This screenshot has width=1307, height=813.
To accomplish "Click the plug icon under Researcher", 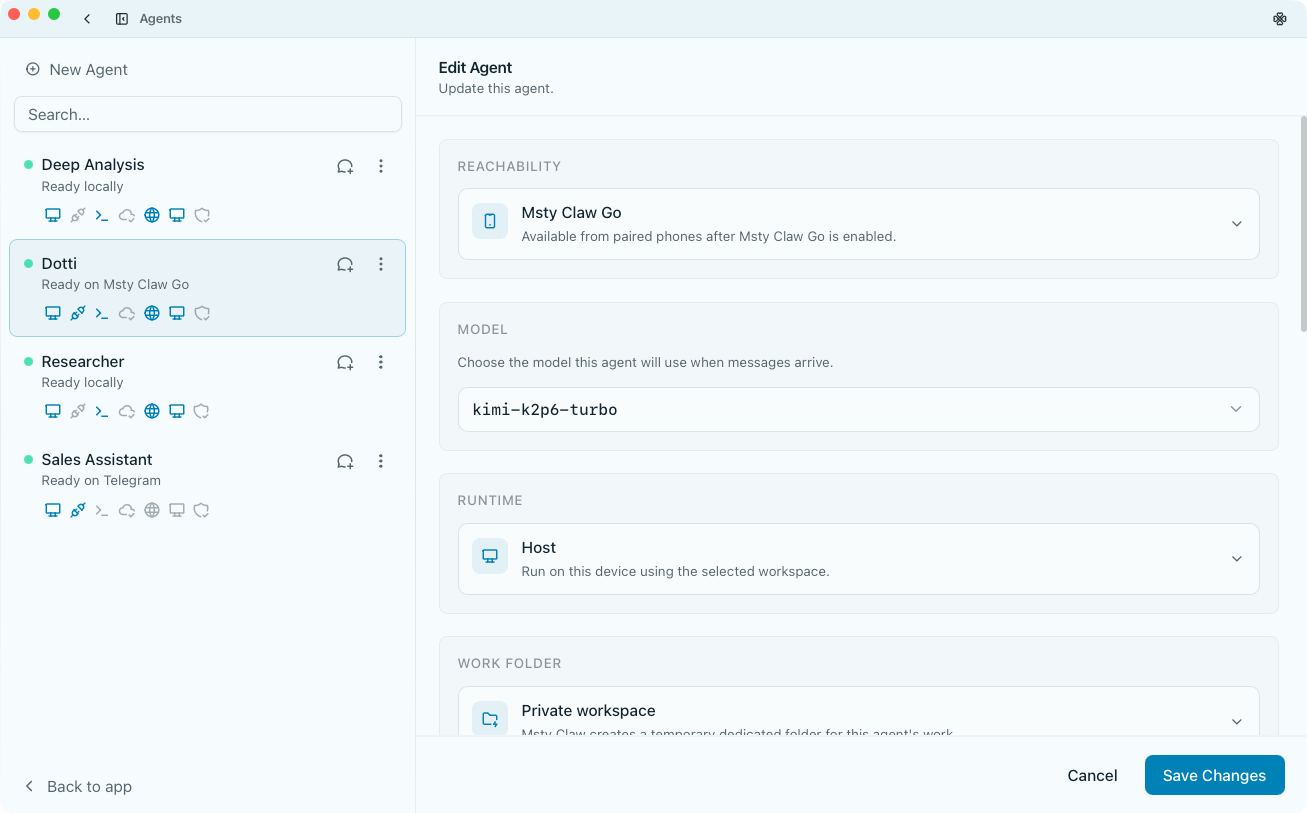I will pyautogui.click(x=78, y=411).
